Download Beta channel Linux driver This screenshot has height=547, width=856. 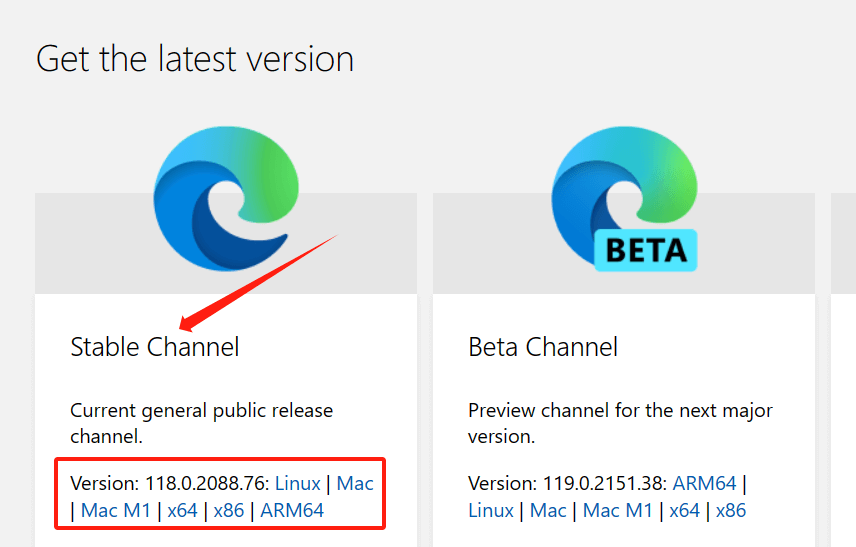[x=491, y=510]
